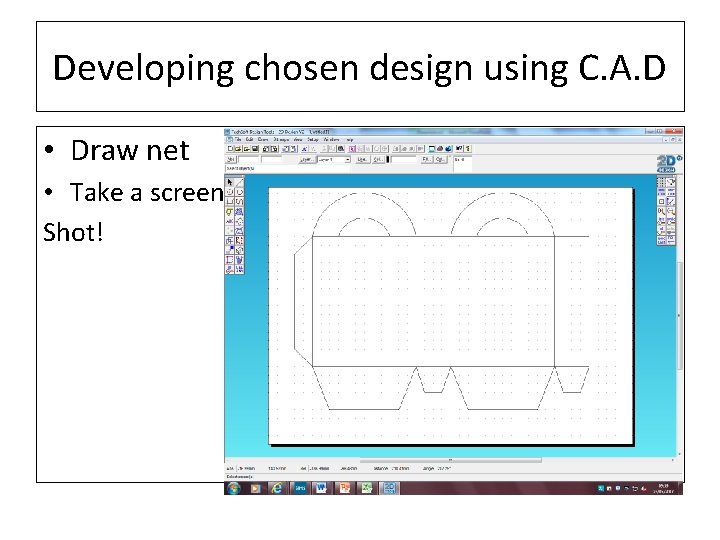This screenshot has height=540, width=720.
Task: Click the magenta-bordered toolbar icon
Action: click(x=352, y=149)
